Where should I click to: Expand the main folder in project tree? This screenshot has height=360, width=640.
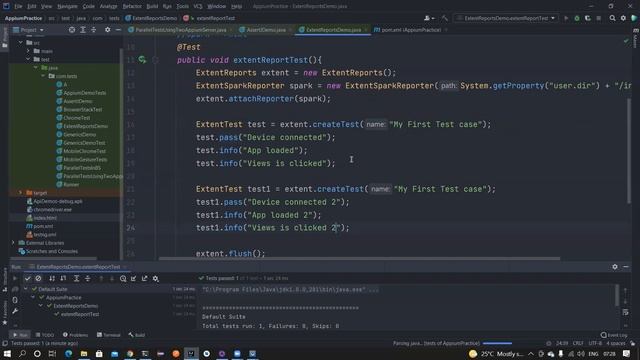tap(28, 51)
